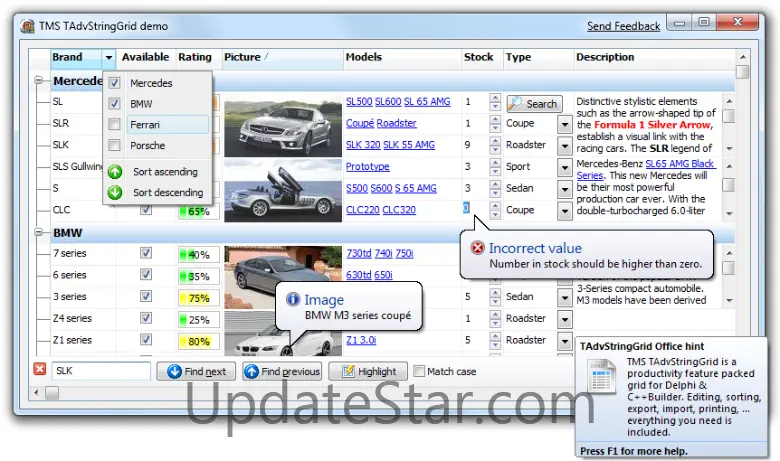Open the Brand column filter dropdown
Viewport: 780px width, 461px height.
[x=109, y=58]
